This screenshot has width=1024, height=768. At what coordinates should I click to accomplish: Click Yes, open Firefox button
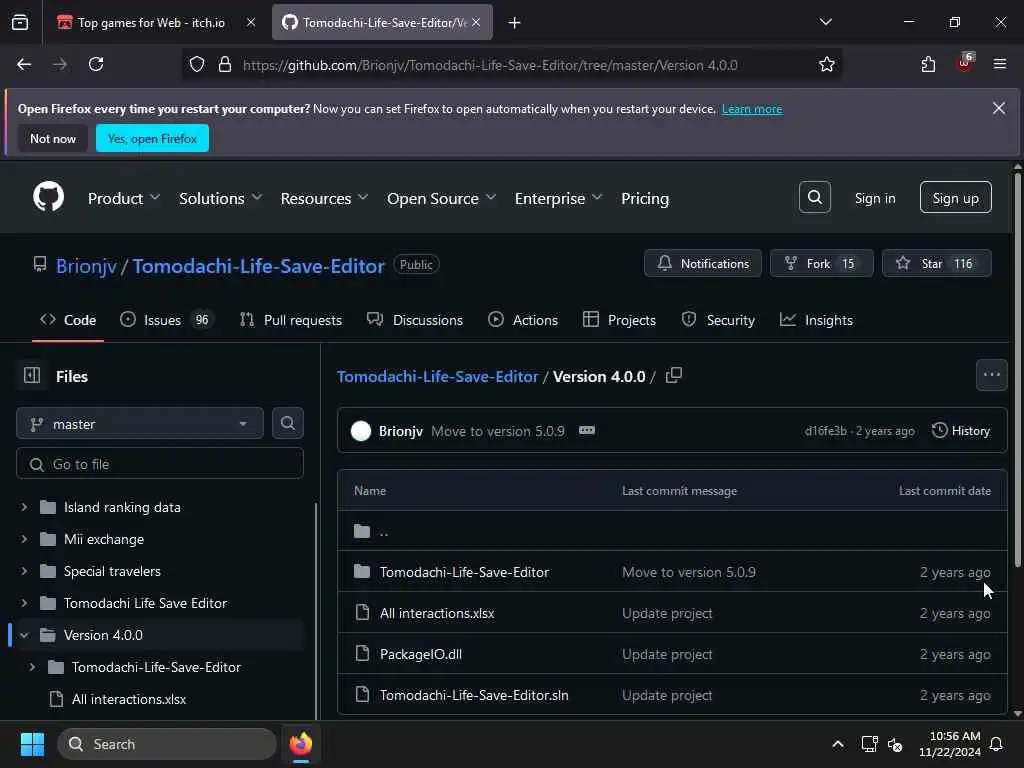pyautogui.click(x=152, y=138)
